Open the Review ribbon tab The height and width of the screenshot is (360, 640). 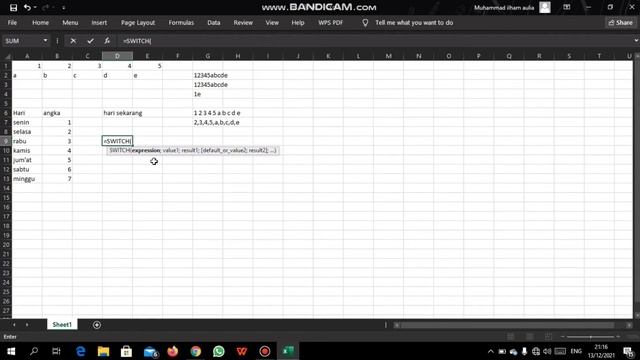click(x=243, y=22)
